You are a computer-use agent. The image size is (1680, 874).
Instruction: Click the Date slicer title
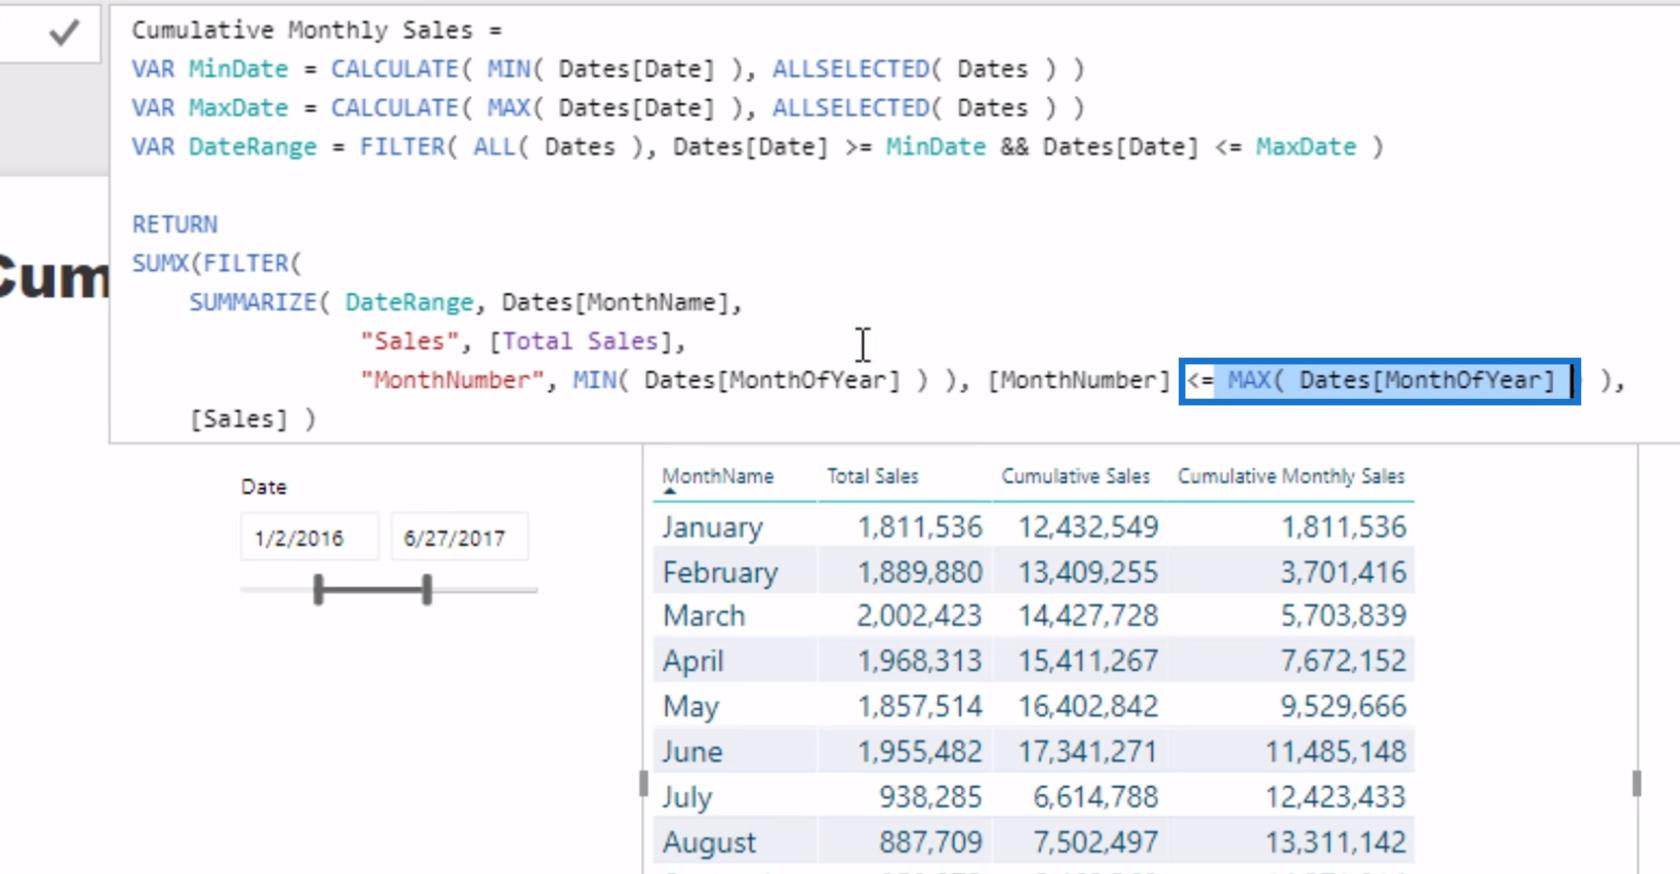(x=264, y=487)
